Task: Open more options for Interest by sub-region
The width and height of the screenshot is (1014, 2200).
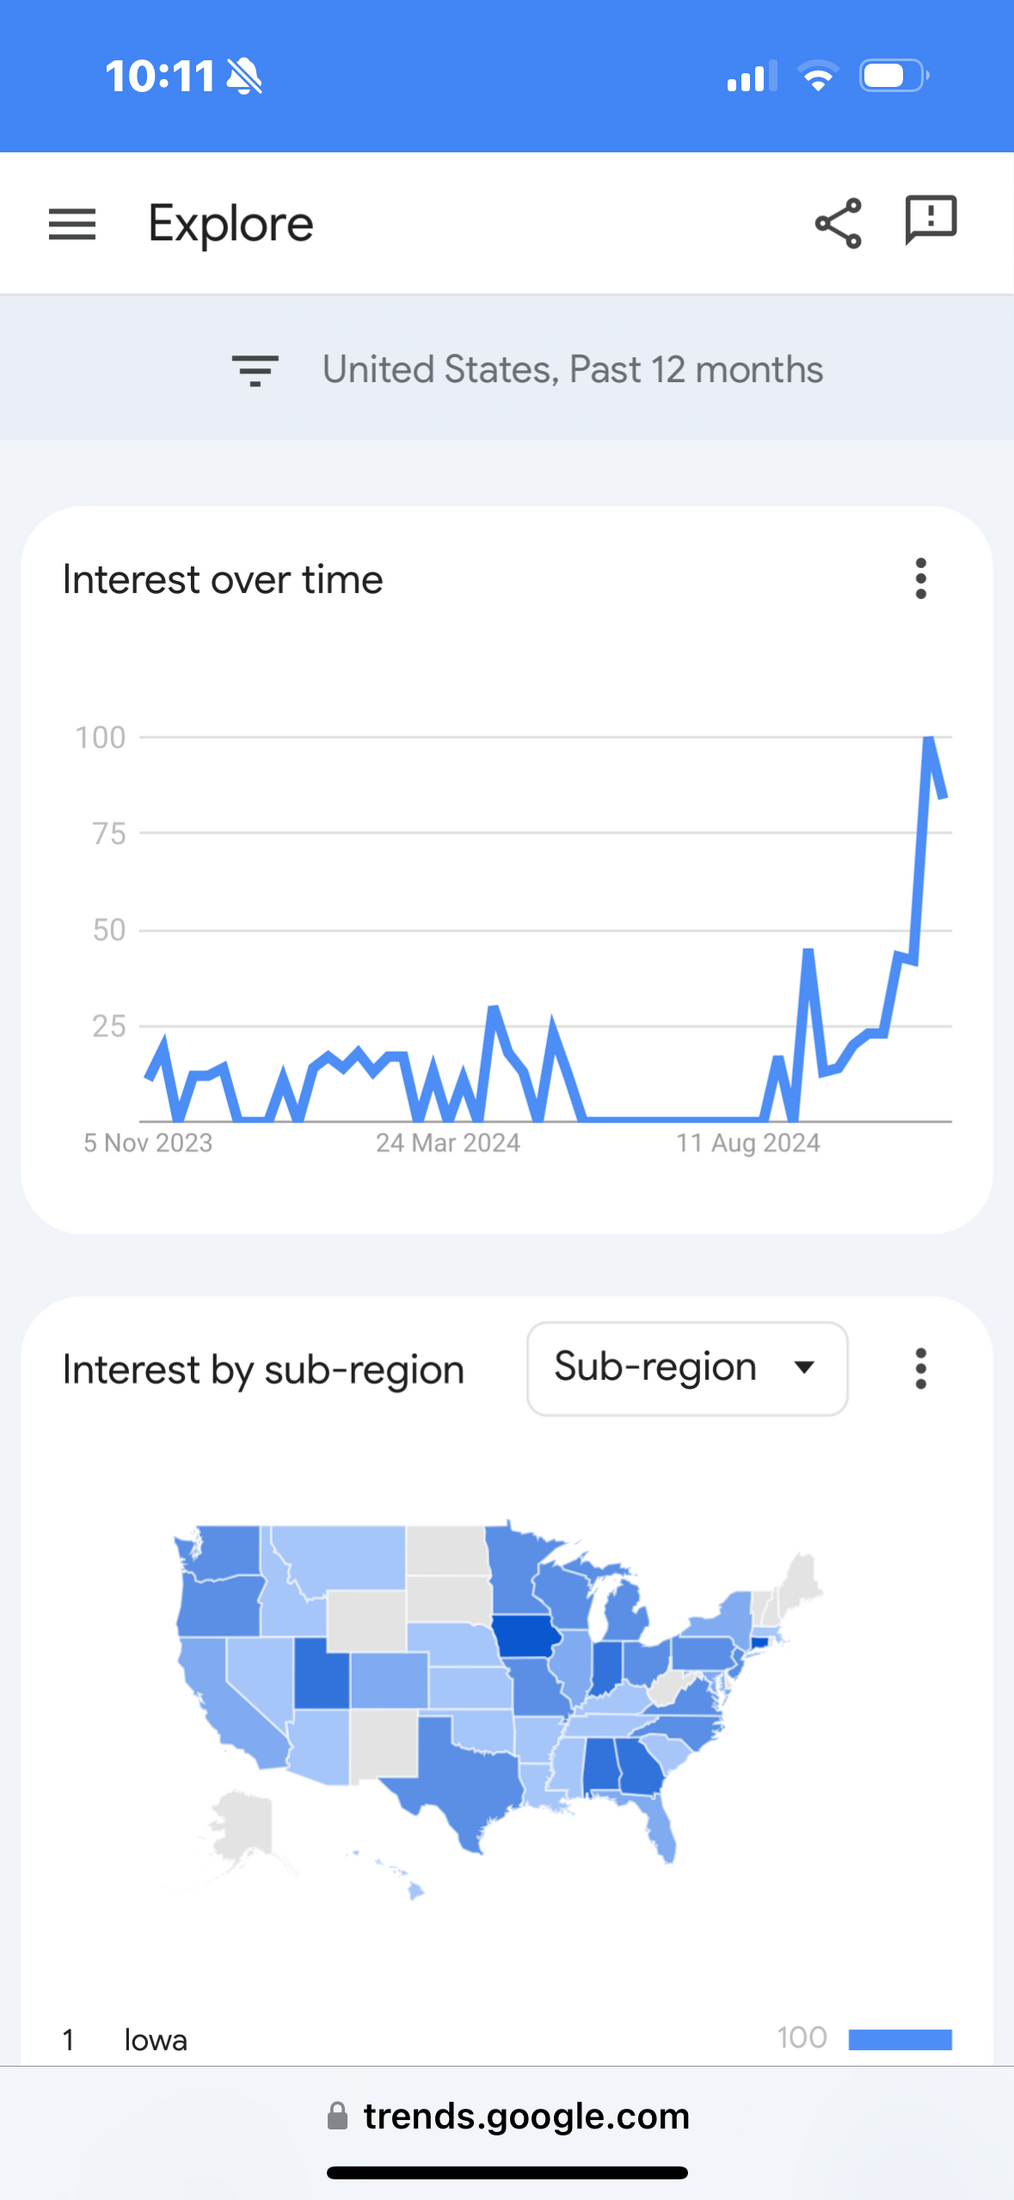Action: coord(921,1368)
